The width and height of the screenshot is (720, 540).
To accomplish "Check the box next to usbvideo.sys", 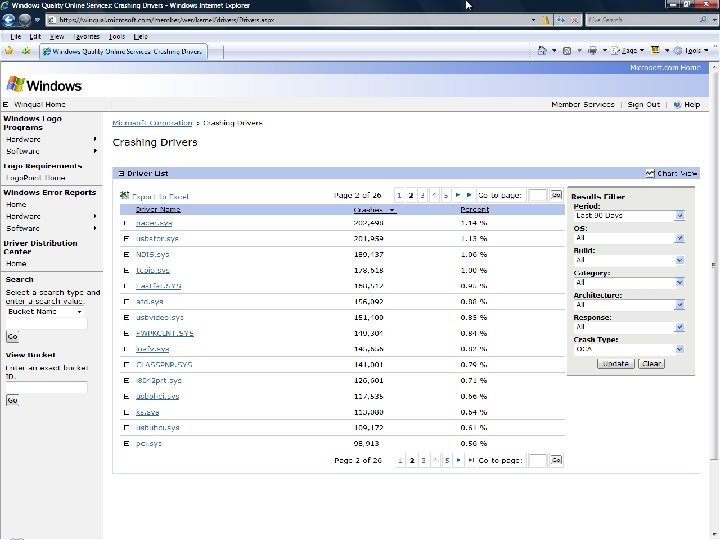I will [125, 316].
